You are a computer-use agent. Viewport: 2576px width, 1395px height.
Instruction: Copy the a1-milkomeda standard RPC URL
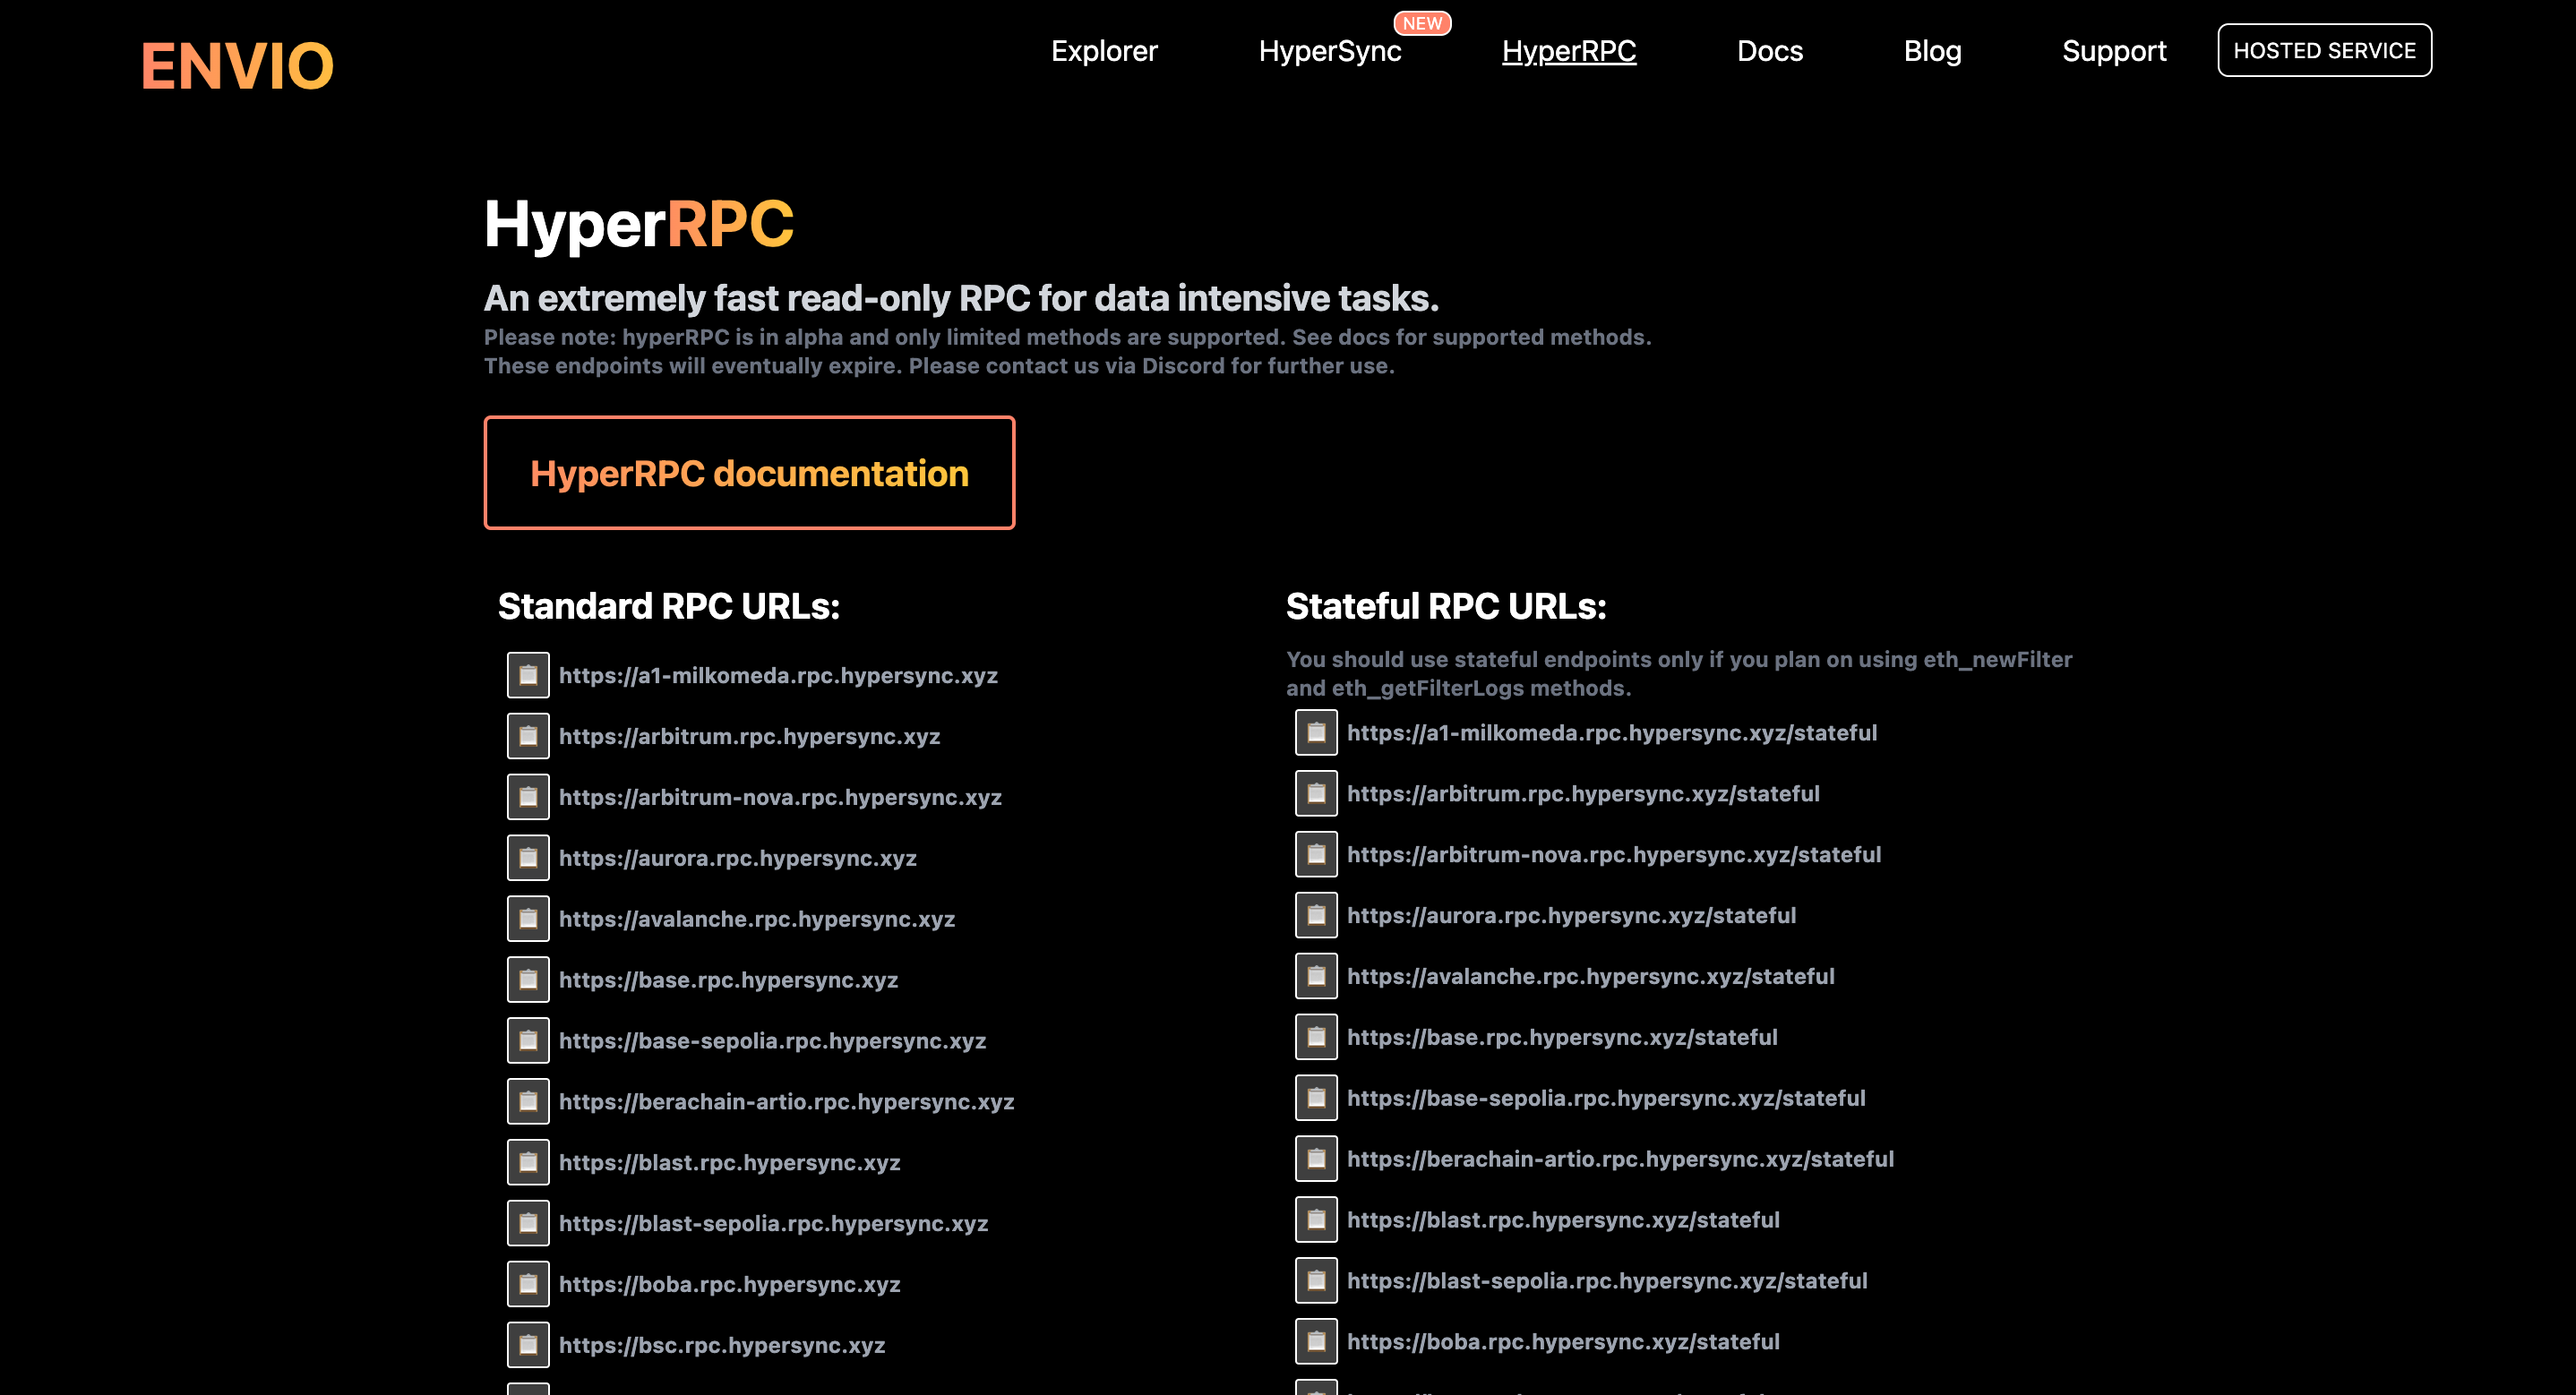point(528,675)
